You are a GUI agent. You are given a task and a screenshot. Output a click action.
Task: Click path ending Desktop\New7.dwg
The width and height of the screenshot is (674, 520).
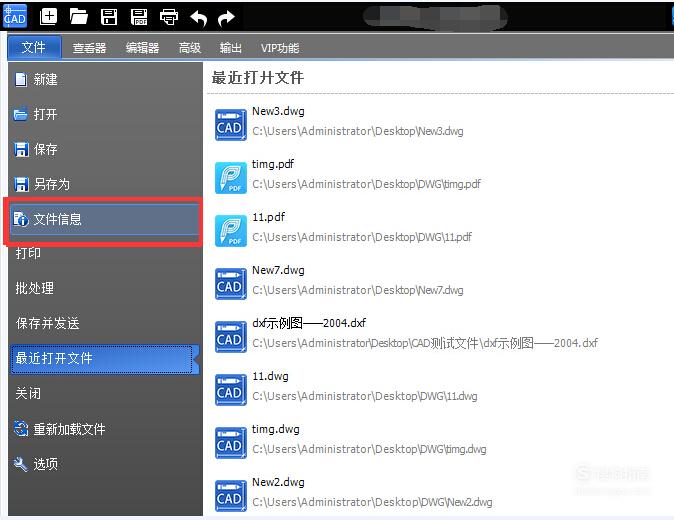(x=358, y=291)
